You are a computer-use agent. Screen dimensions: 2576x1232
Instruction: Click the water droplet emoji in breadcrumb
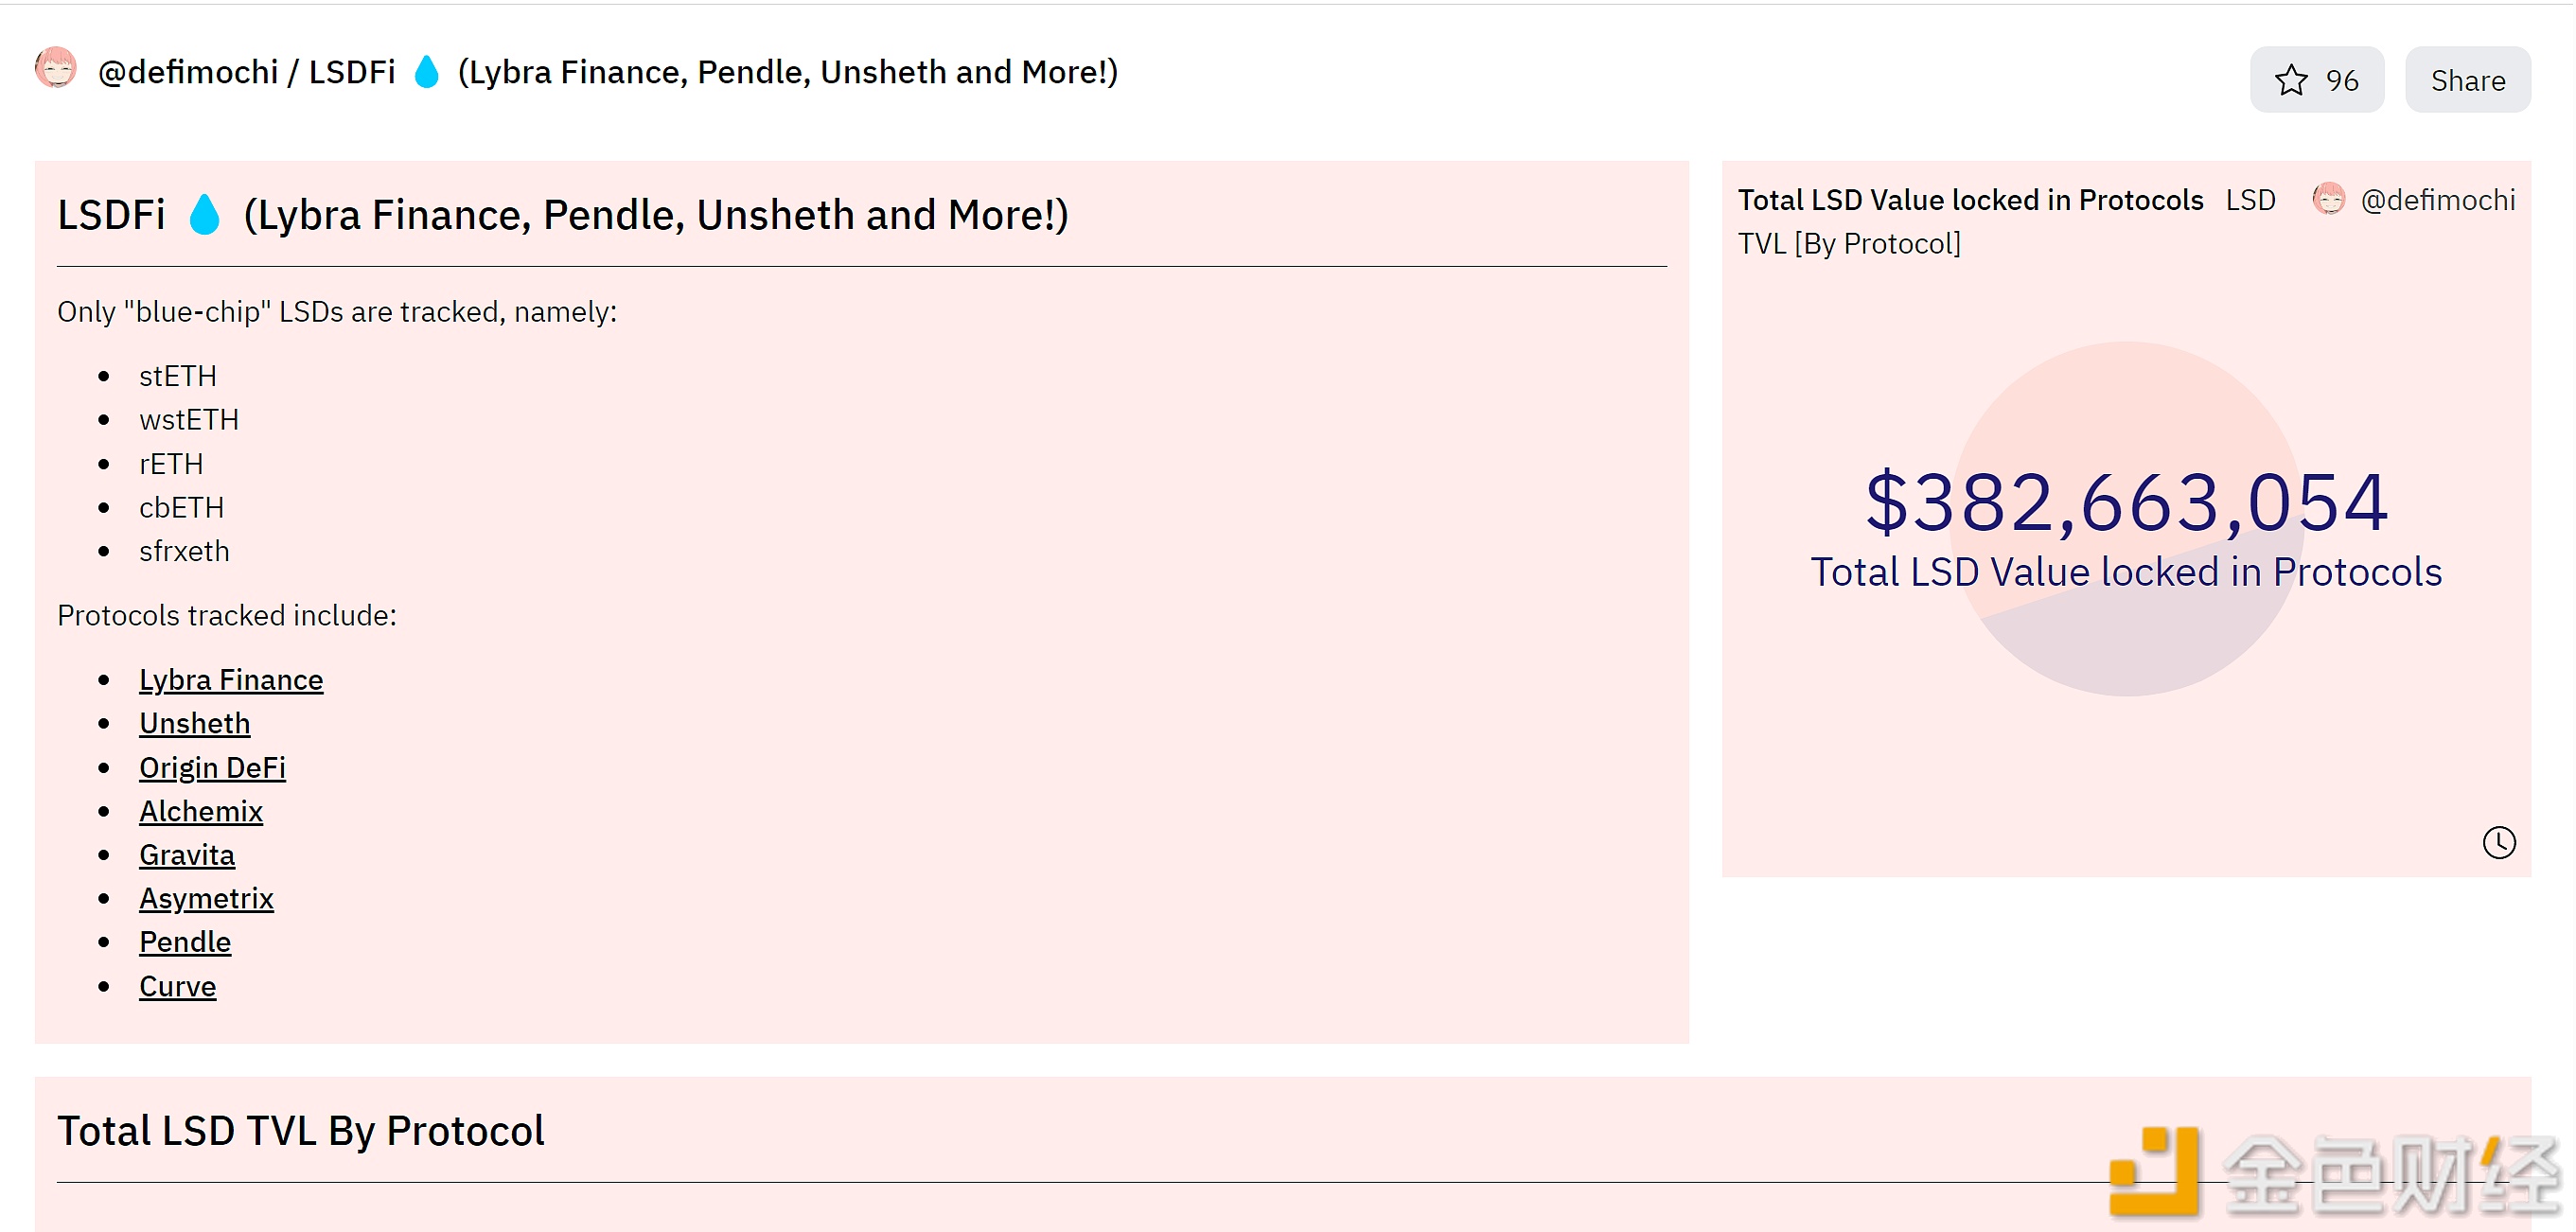click(x=427, y=72)
